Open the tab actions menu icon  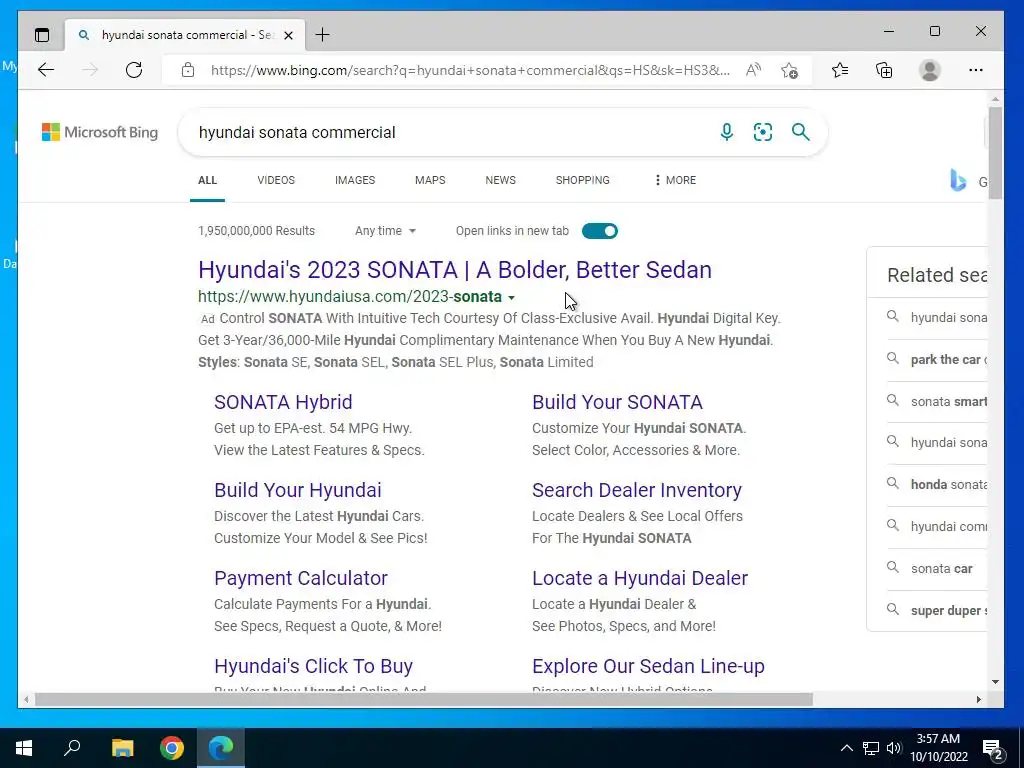(x=42, y=35)
